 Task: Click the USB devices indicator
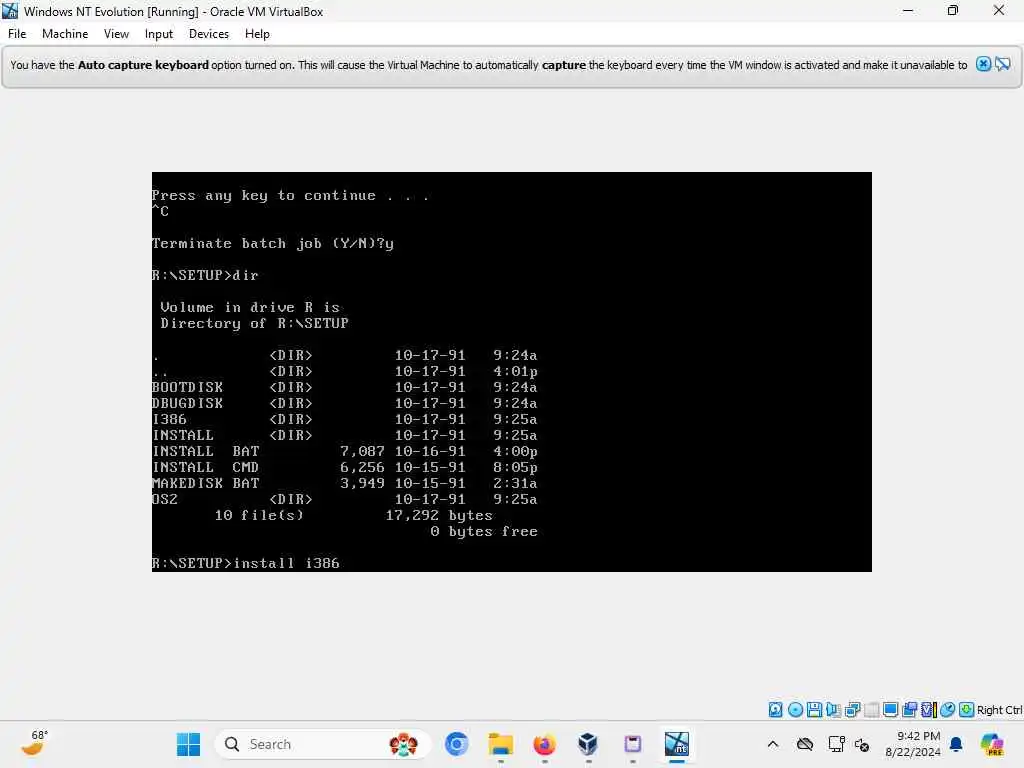[871, 709]
